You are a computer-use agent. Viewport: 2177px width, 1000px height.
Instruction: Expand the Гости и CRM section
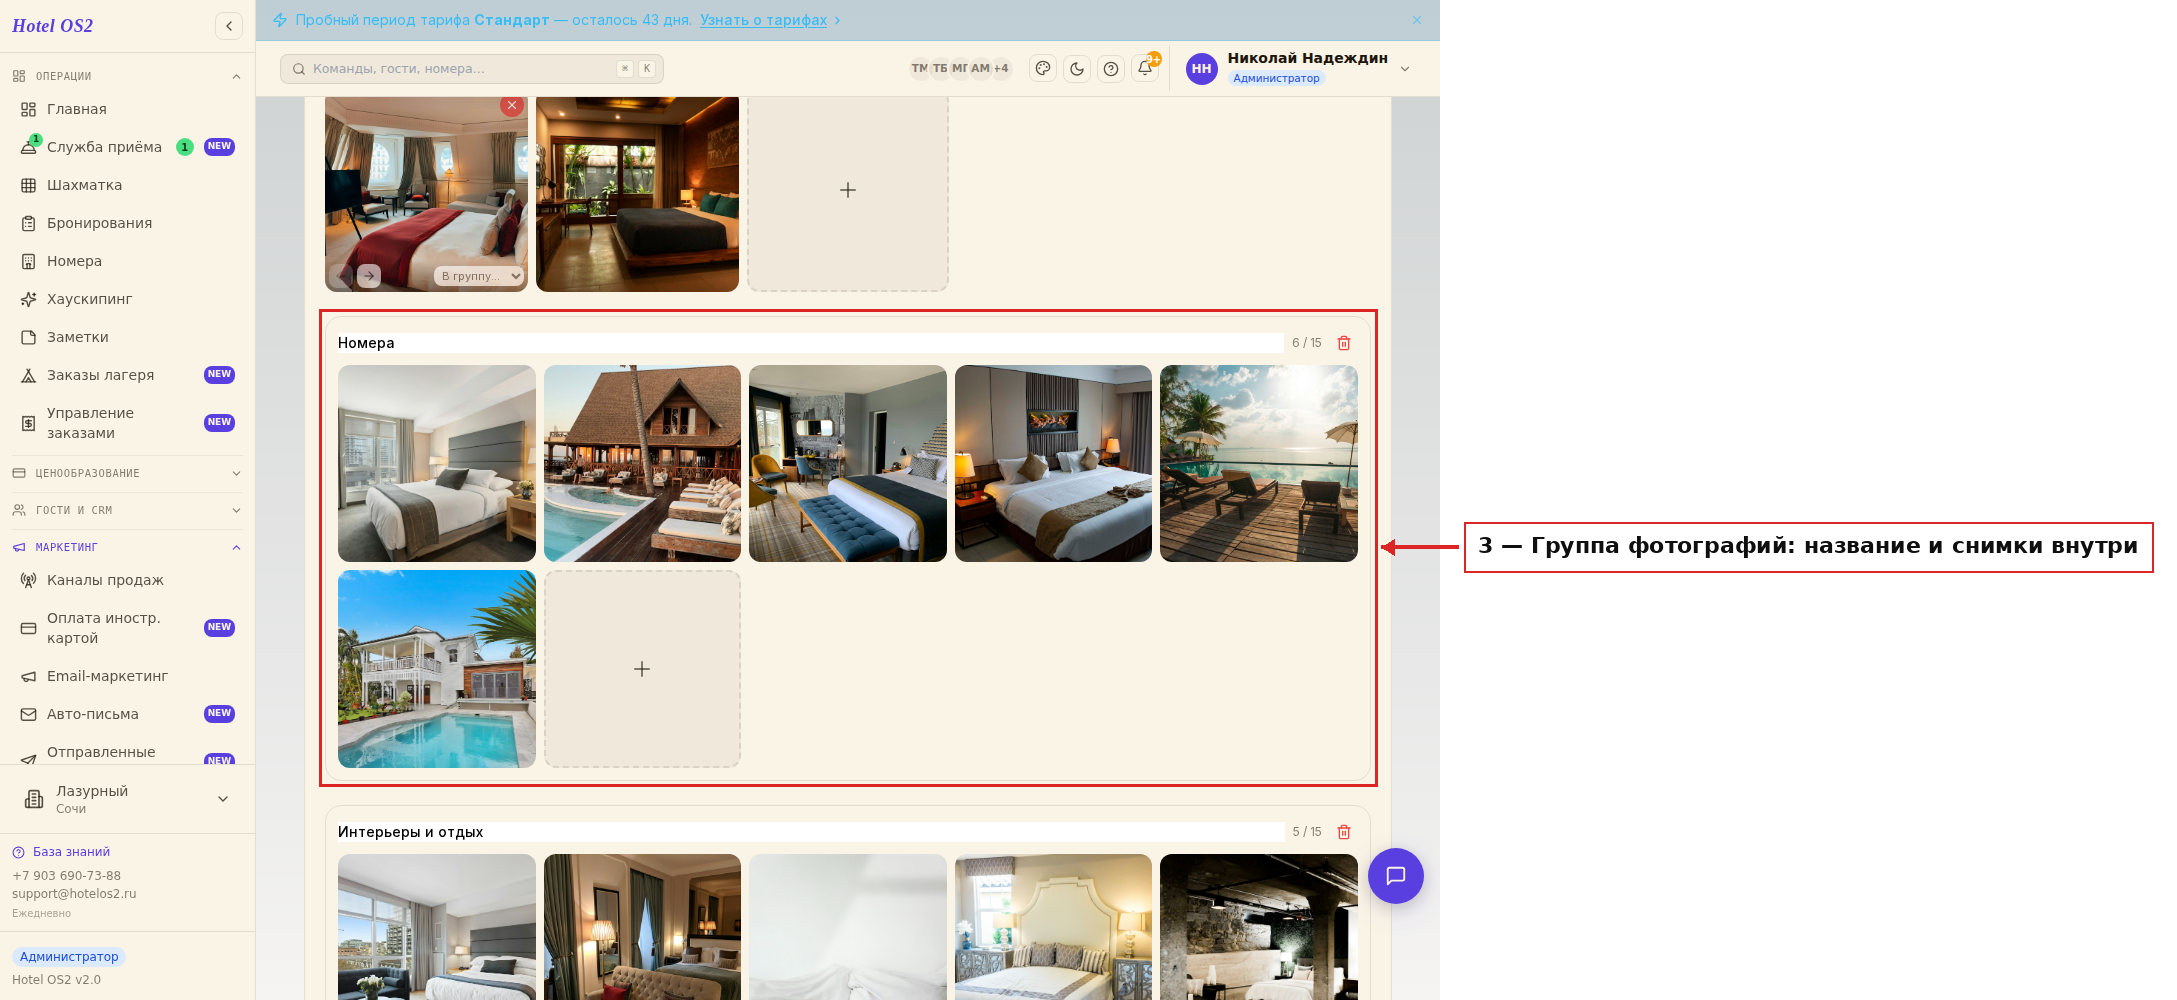[x=127, y=510]
